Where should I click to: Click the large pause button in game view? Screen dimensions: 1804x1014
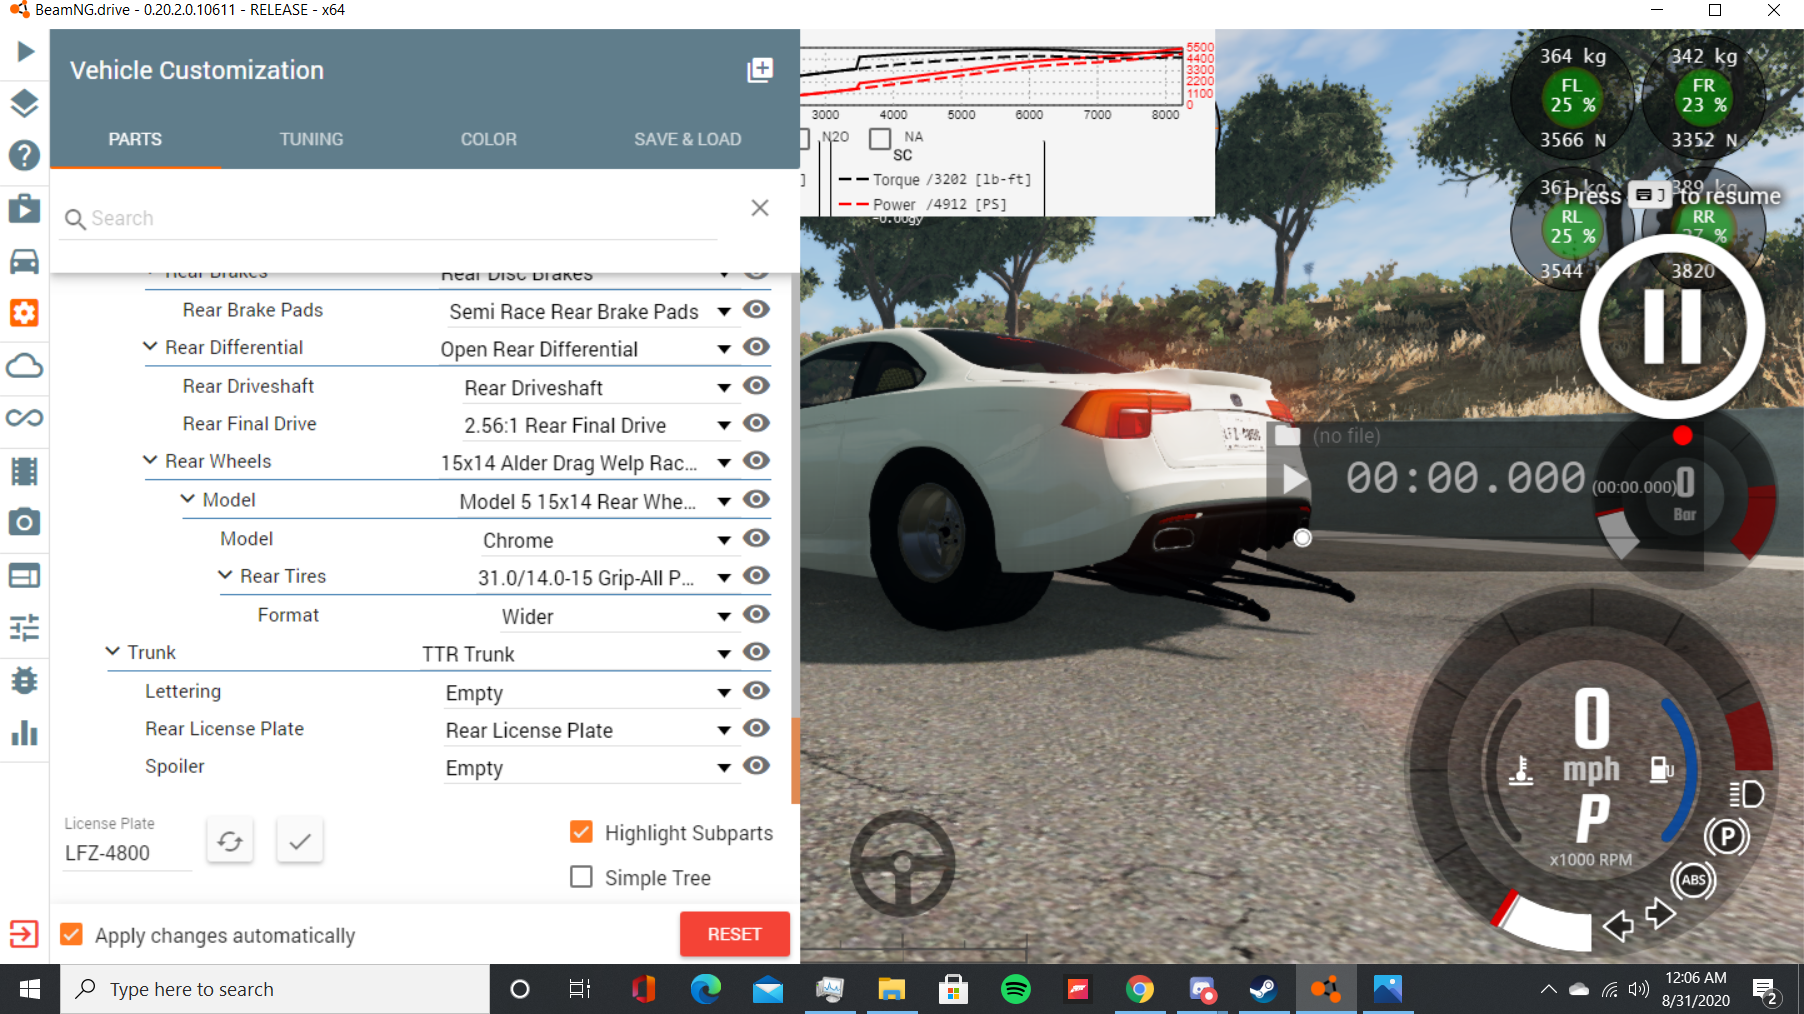pos(1672,327)
